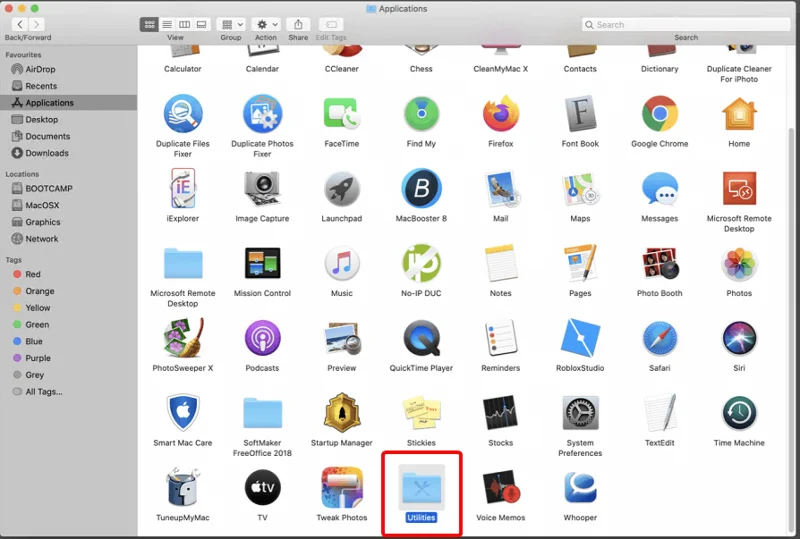Open the Duplicate Files Fixer app

point(183,114)
